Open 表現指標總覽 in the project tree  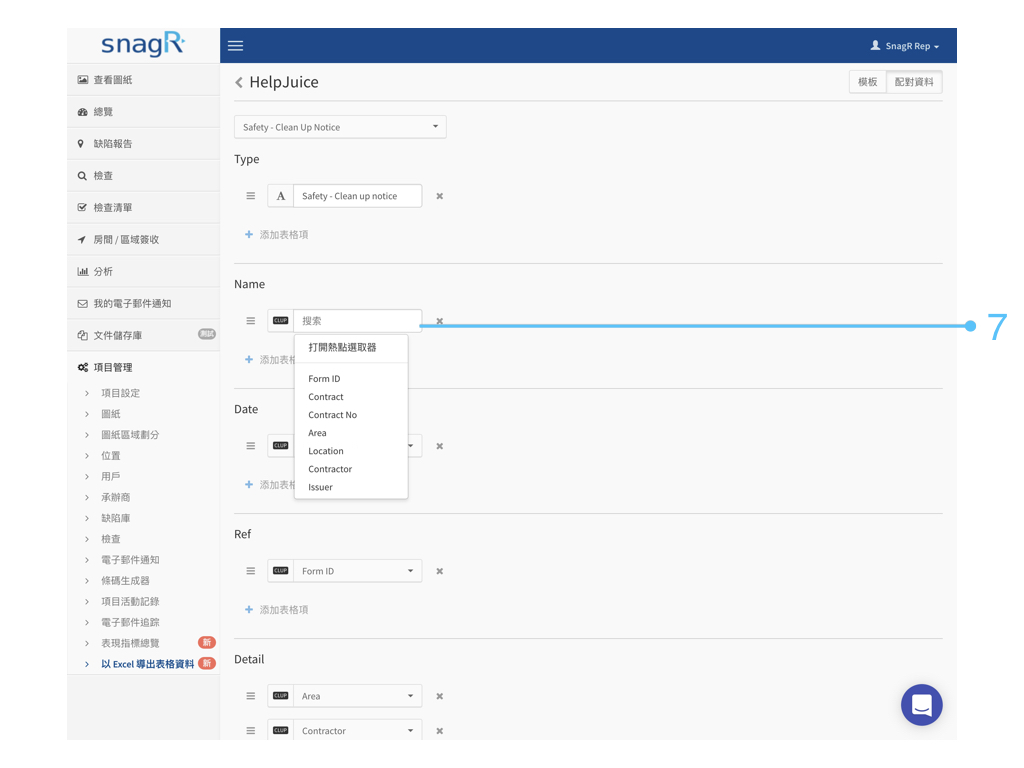pos(130,643)
